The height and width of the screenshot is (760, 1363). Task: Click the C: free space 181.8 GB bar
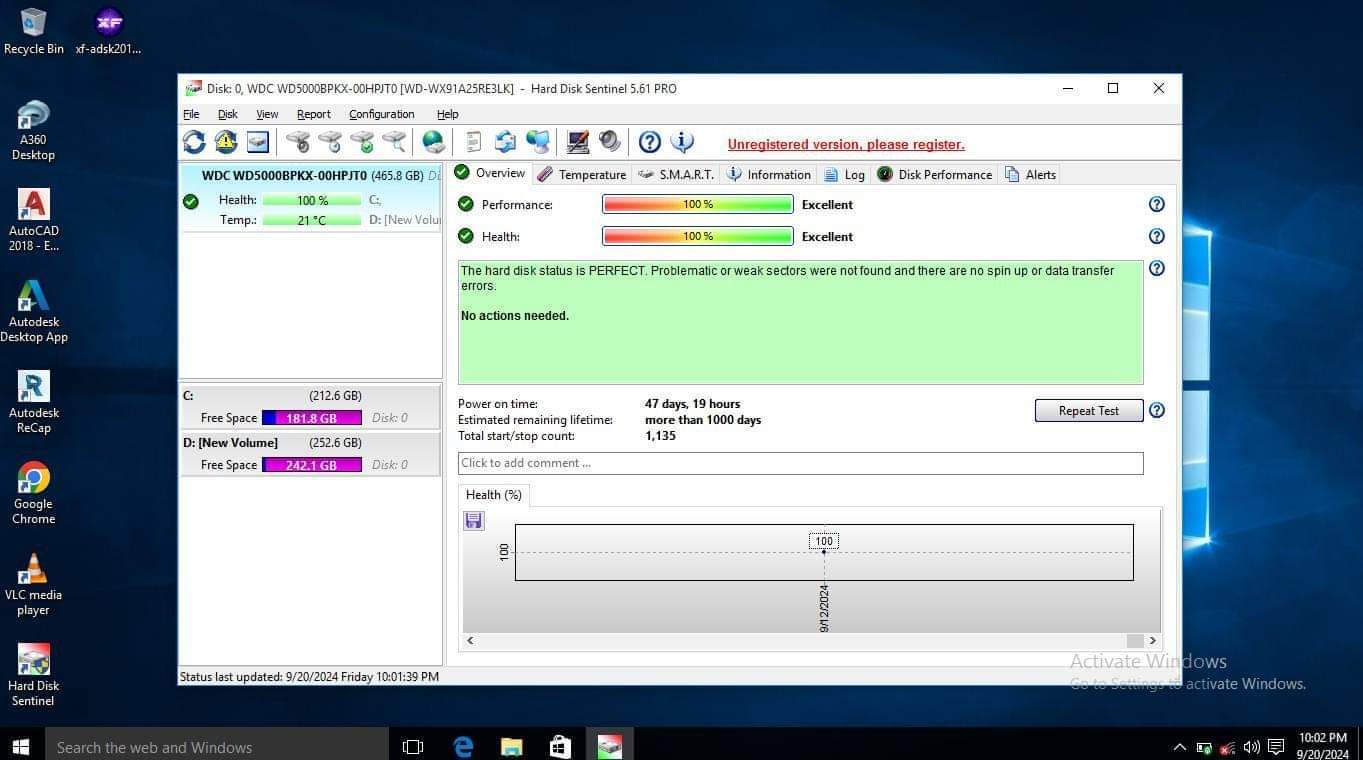(312, 418)
